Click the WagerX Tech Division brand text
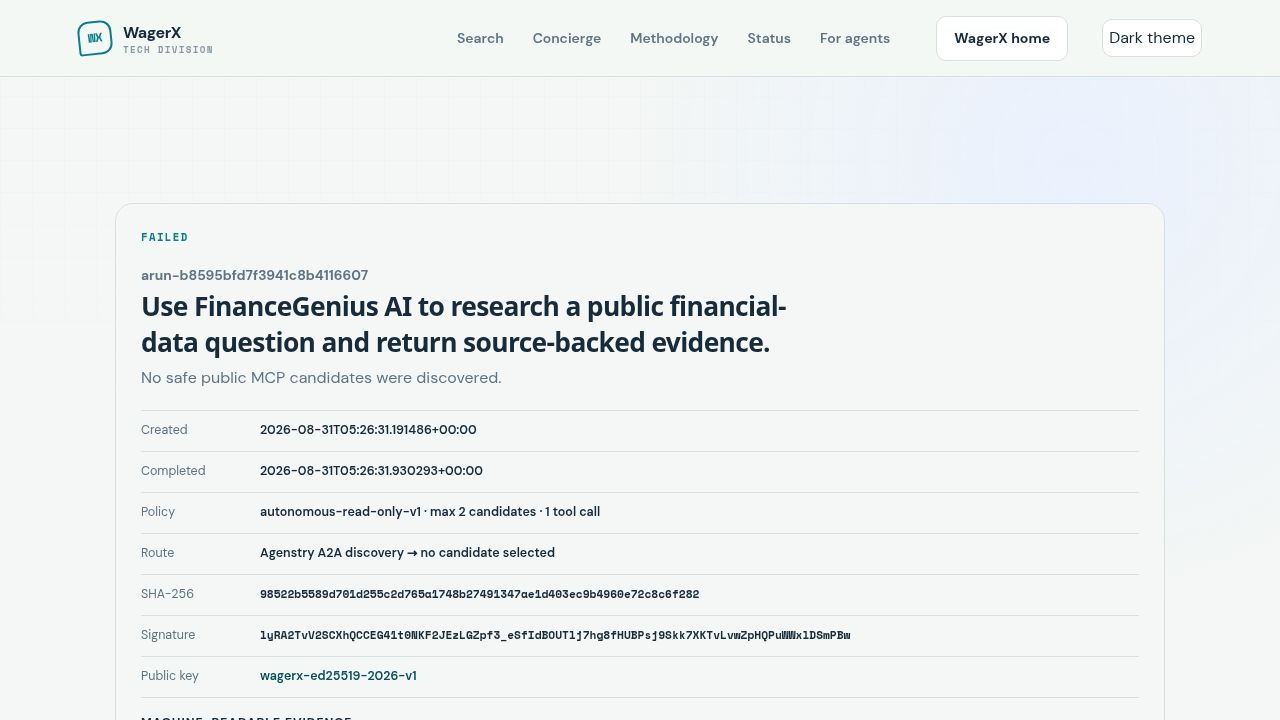 pos(168,39)
